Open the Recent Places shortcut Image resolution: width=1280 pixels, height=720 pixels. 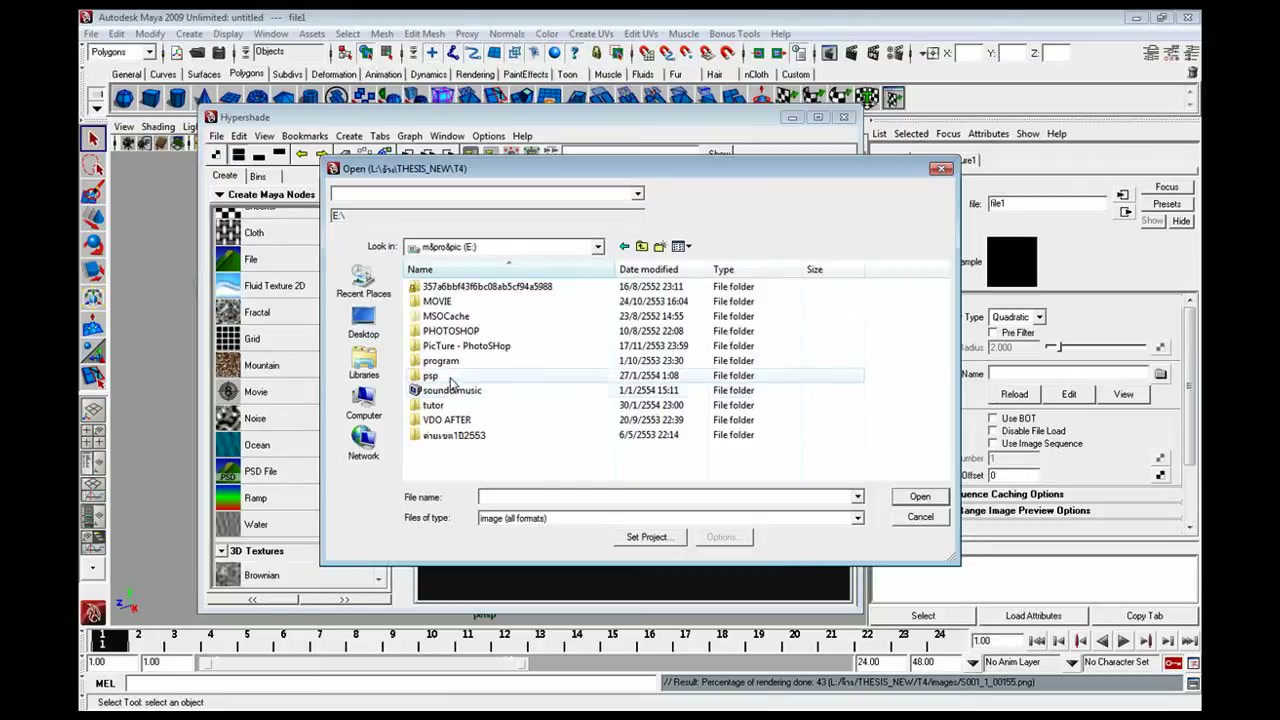(363, 281)
